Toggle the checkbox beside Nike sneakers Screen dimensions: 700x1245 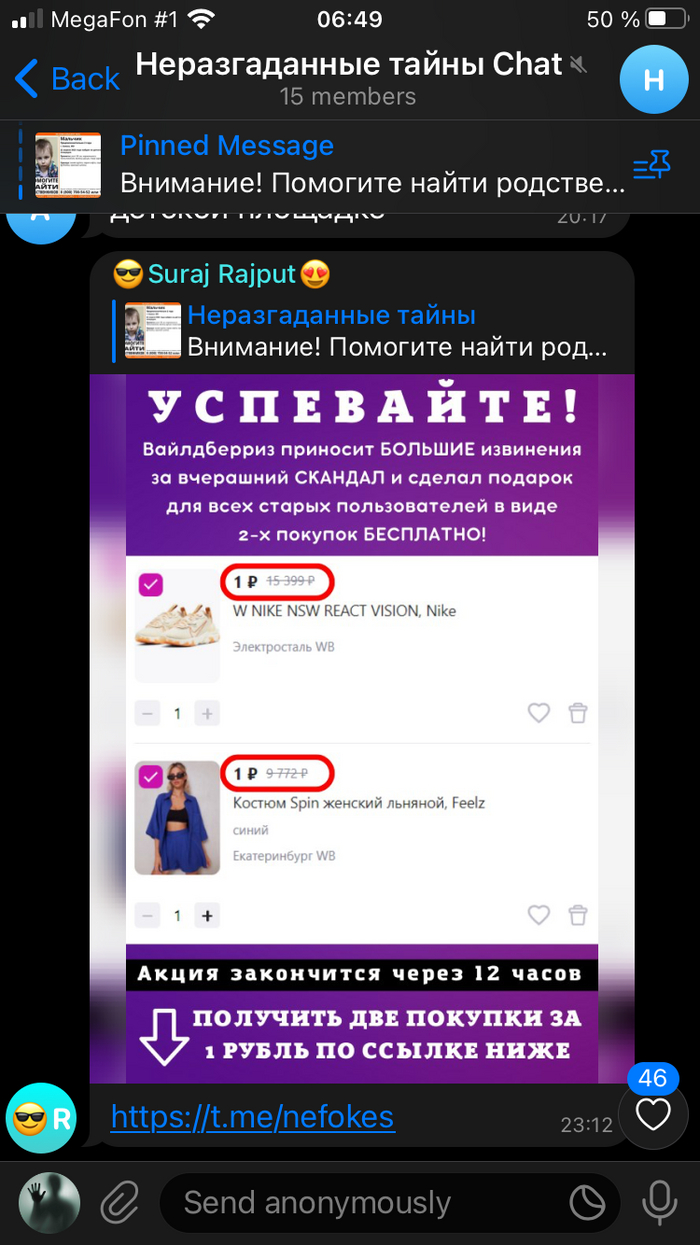151,585
